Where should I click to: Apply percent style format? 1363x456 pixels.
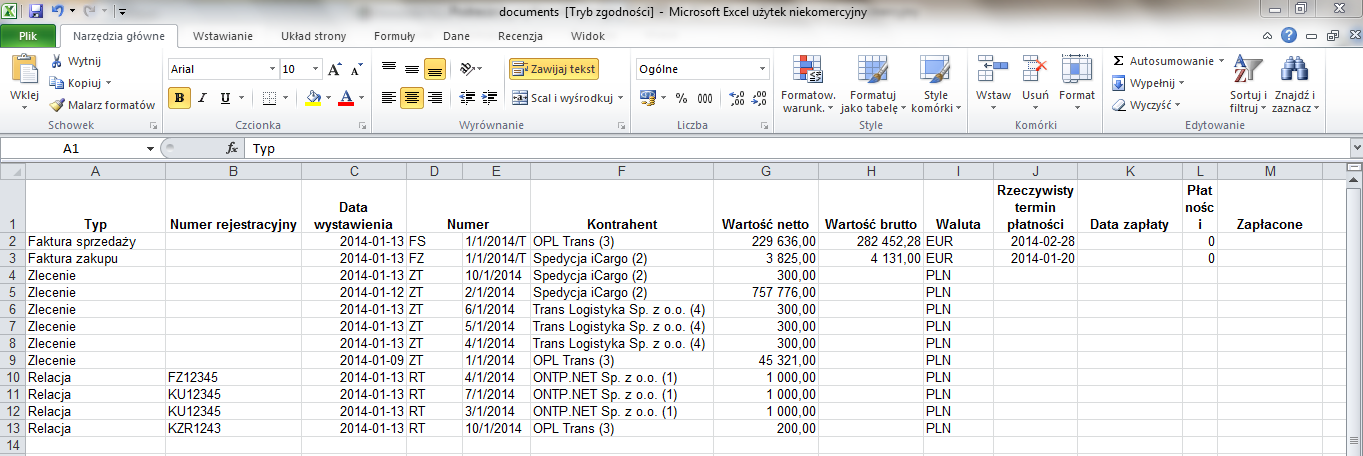[681, 98]
